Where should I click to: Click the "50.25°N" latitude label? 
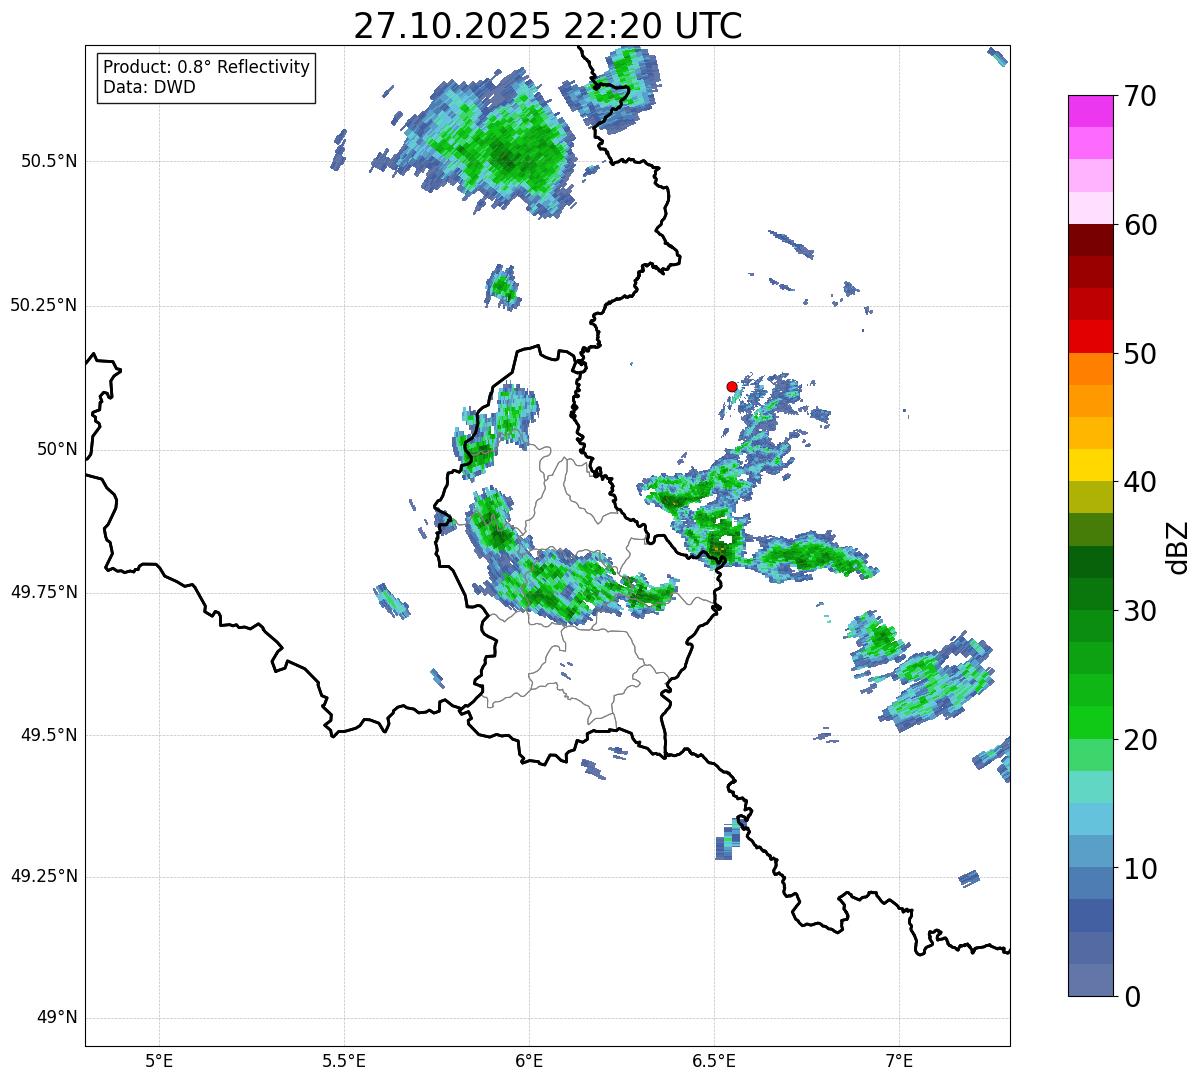pyautogui.click(x=44, y=305)
